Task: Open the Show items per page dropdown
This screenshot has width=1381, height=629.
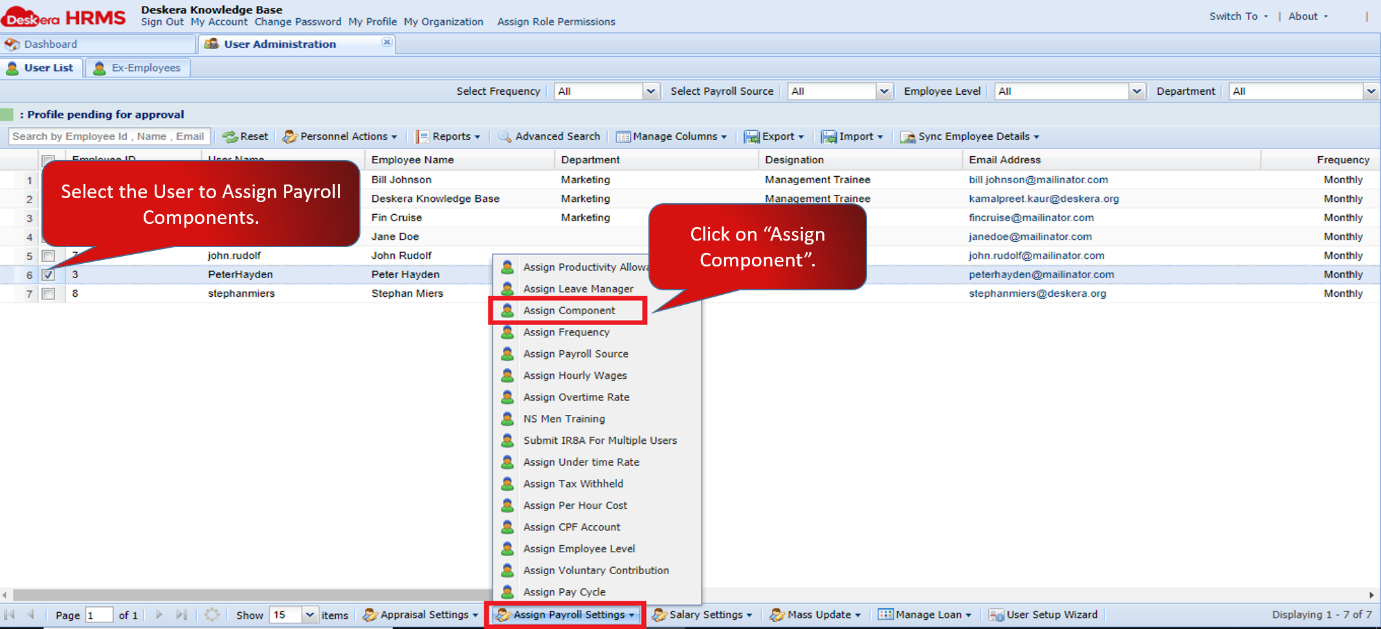Action: [x=310, y=615]
